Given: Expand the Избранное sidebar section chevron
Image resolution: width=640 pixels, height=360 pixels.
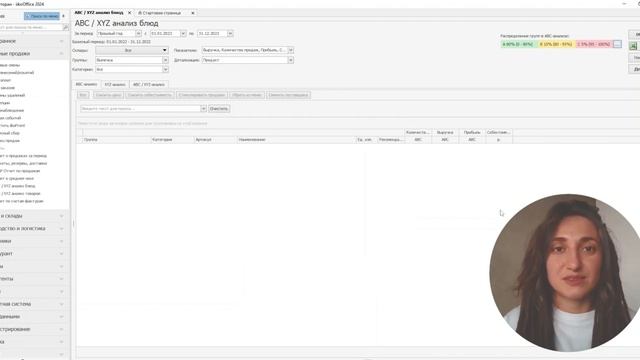Looking at the screenshot, I should (x=62, y=41).
